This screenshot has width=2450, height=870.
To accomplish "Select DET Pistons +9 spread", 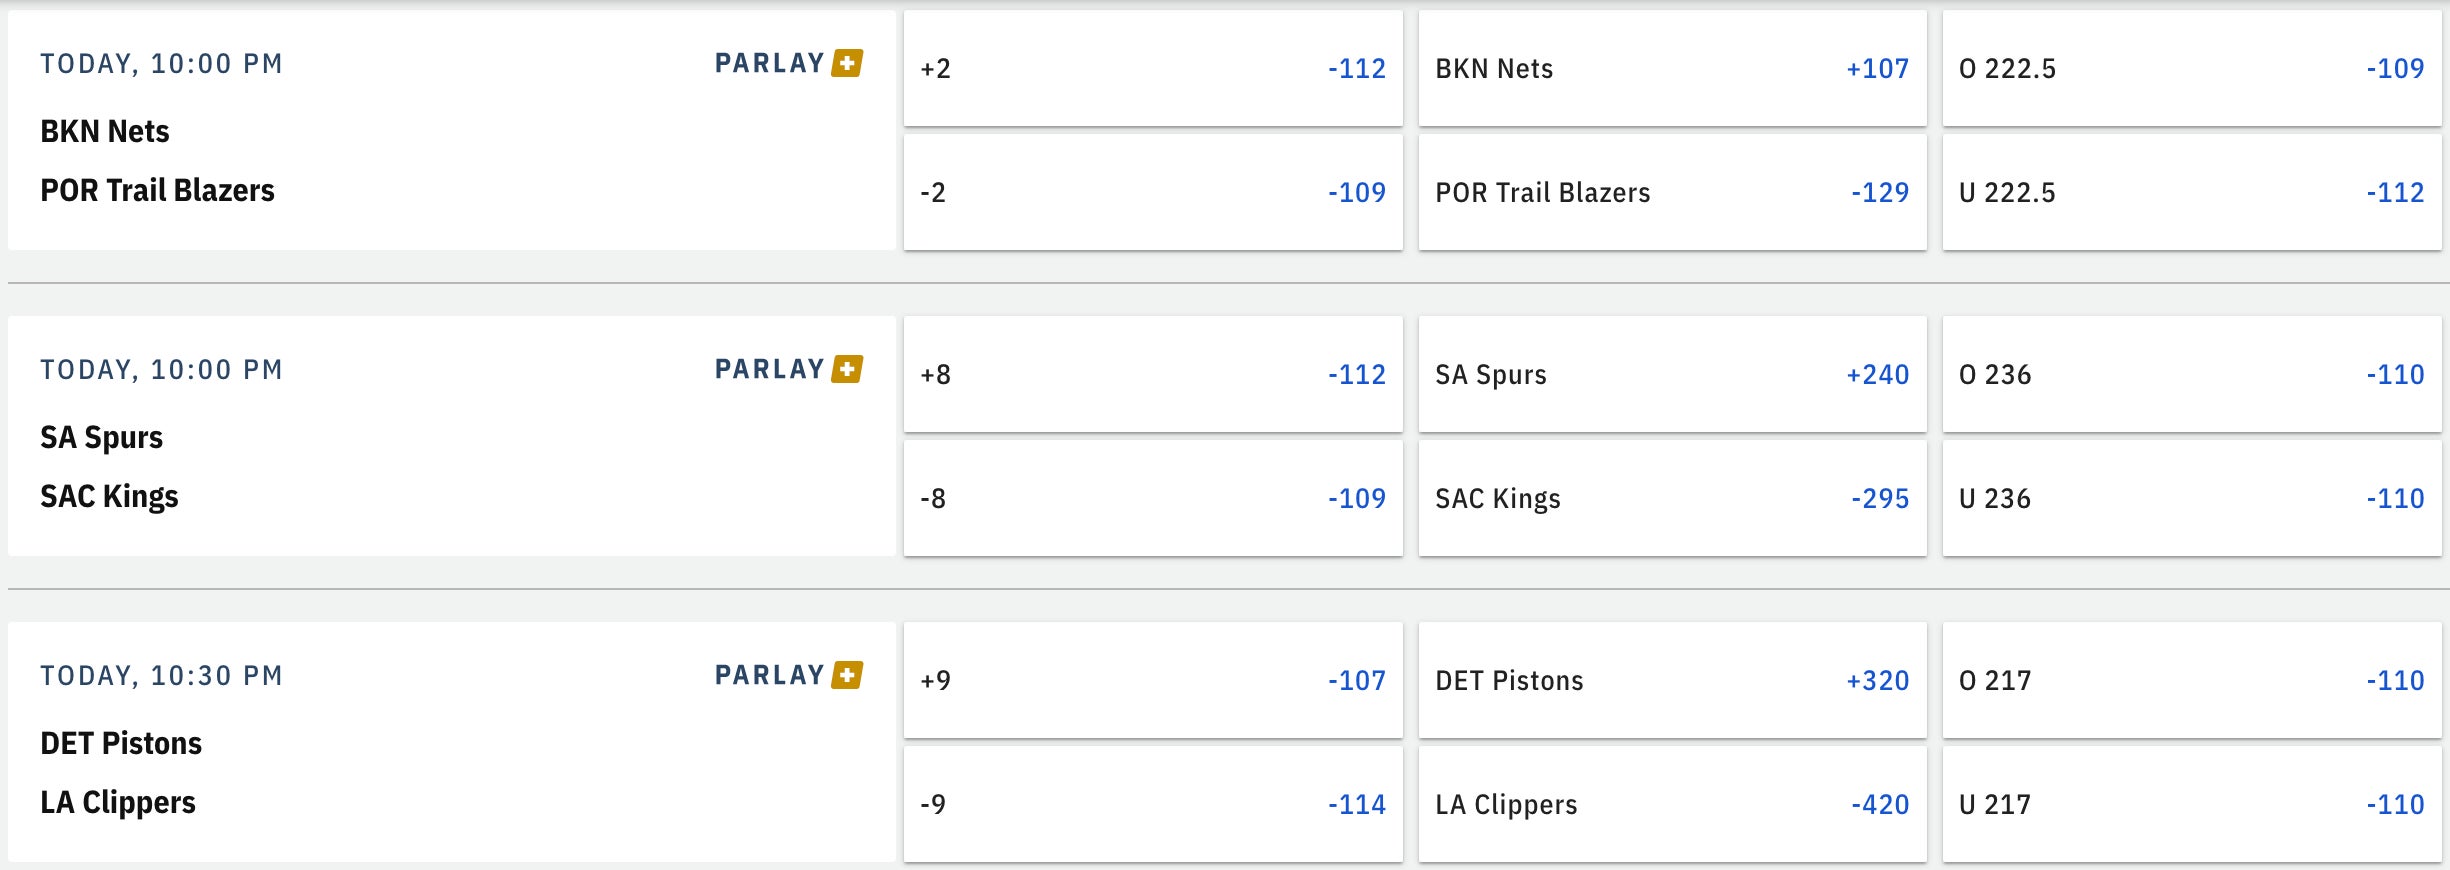I will pyautogui.click(x=1152, y=680).
